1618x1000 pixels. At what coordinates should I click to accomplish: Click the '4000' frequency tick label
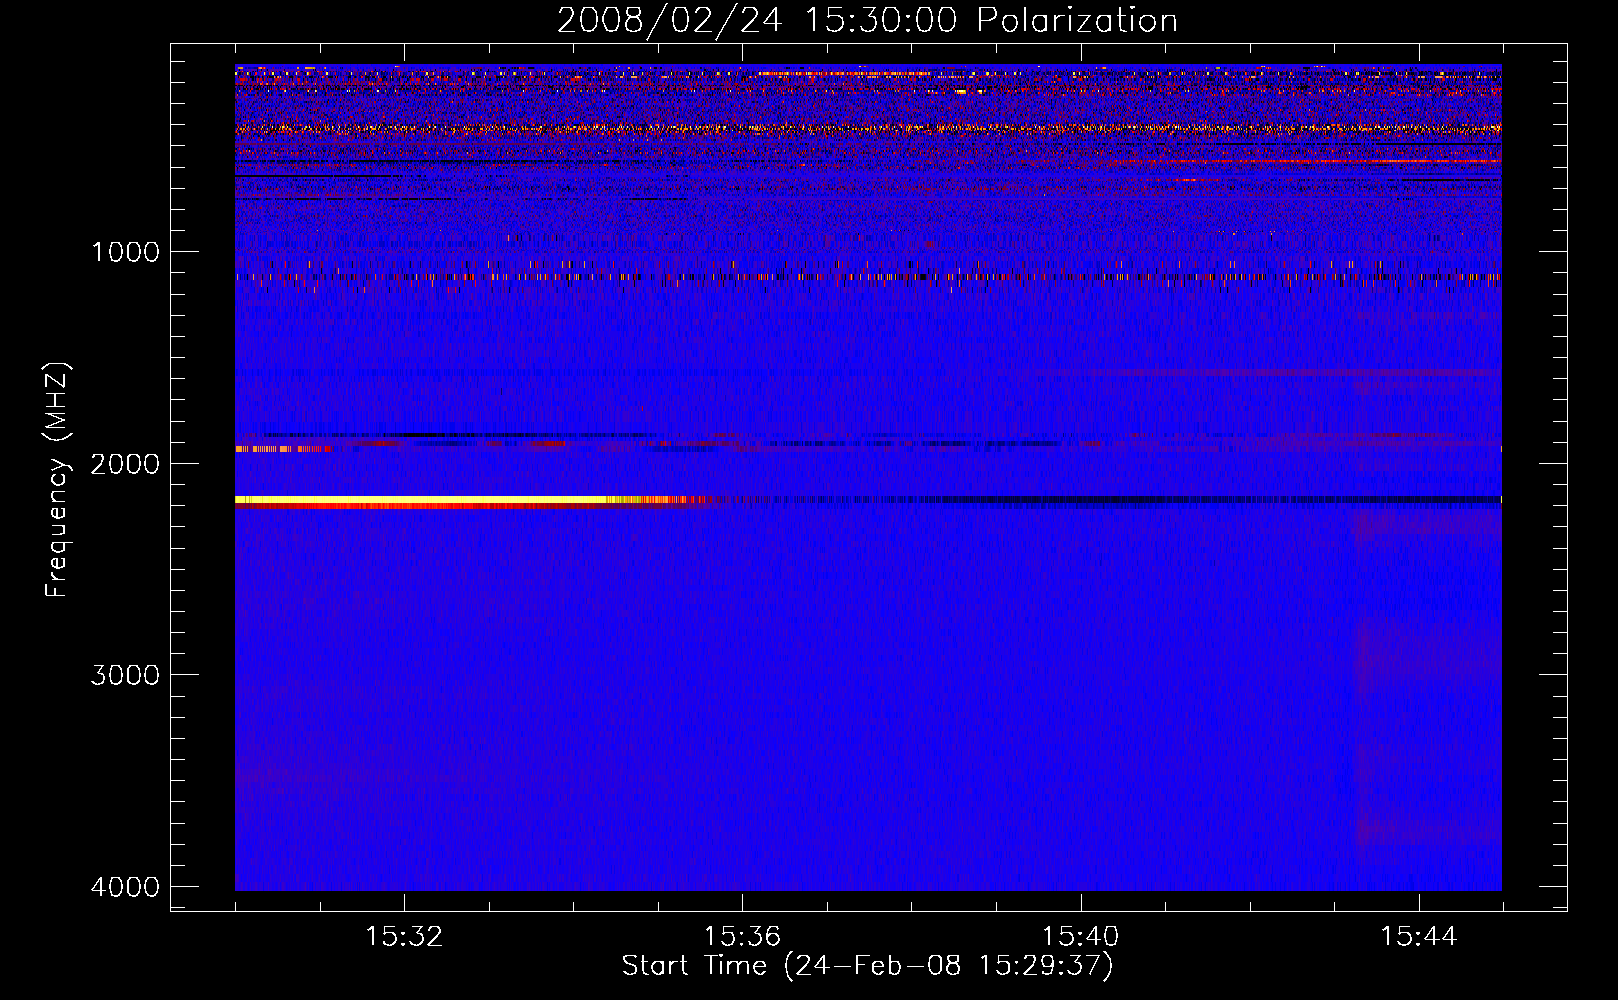[x=125, y=887]
